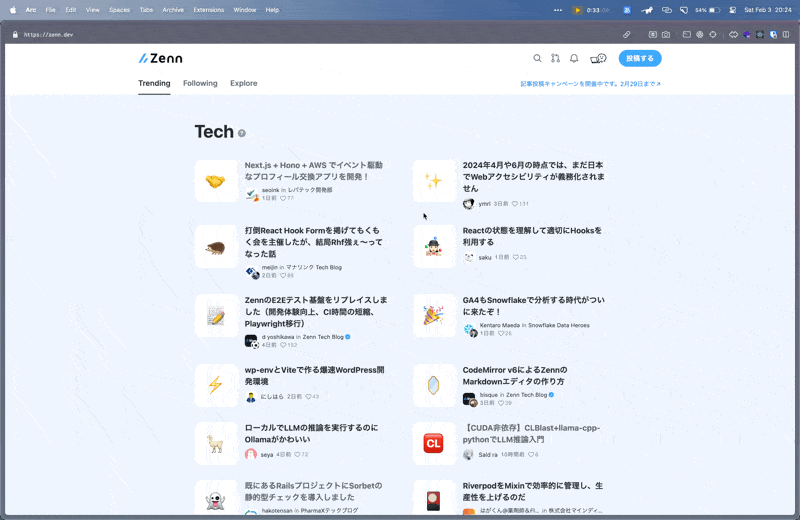The image size is (800, 520).
Task: Open the Spaces menu
Action: coord(119,10)
